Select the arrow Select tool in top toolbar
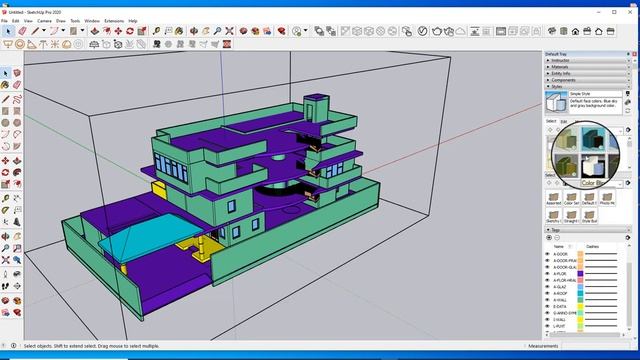This screenshot has width=640, height=360. [x=8, y=31]
